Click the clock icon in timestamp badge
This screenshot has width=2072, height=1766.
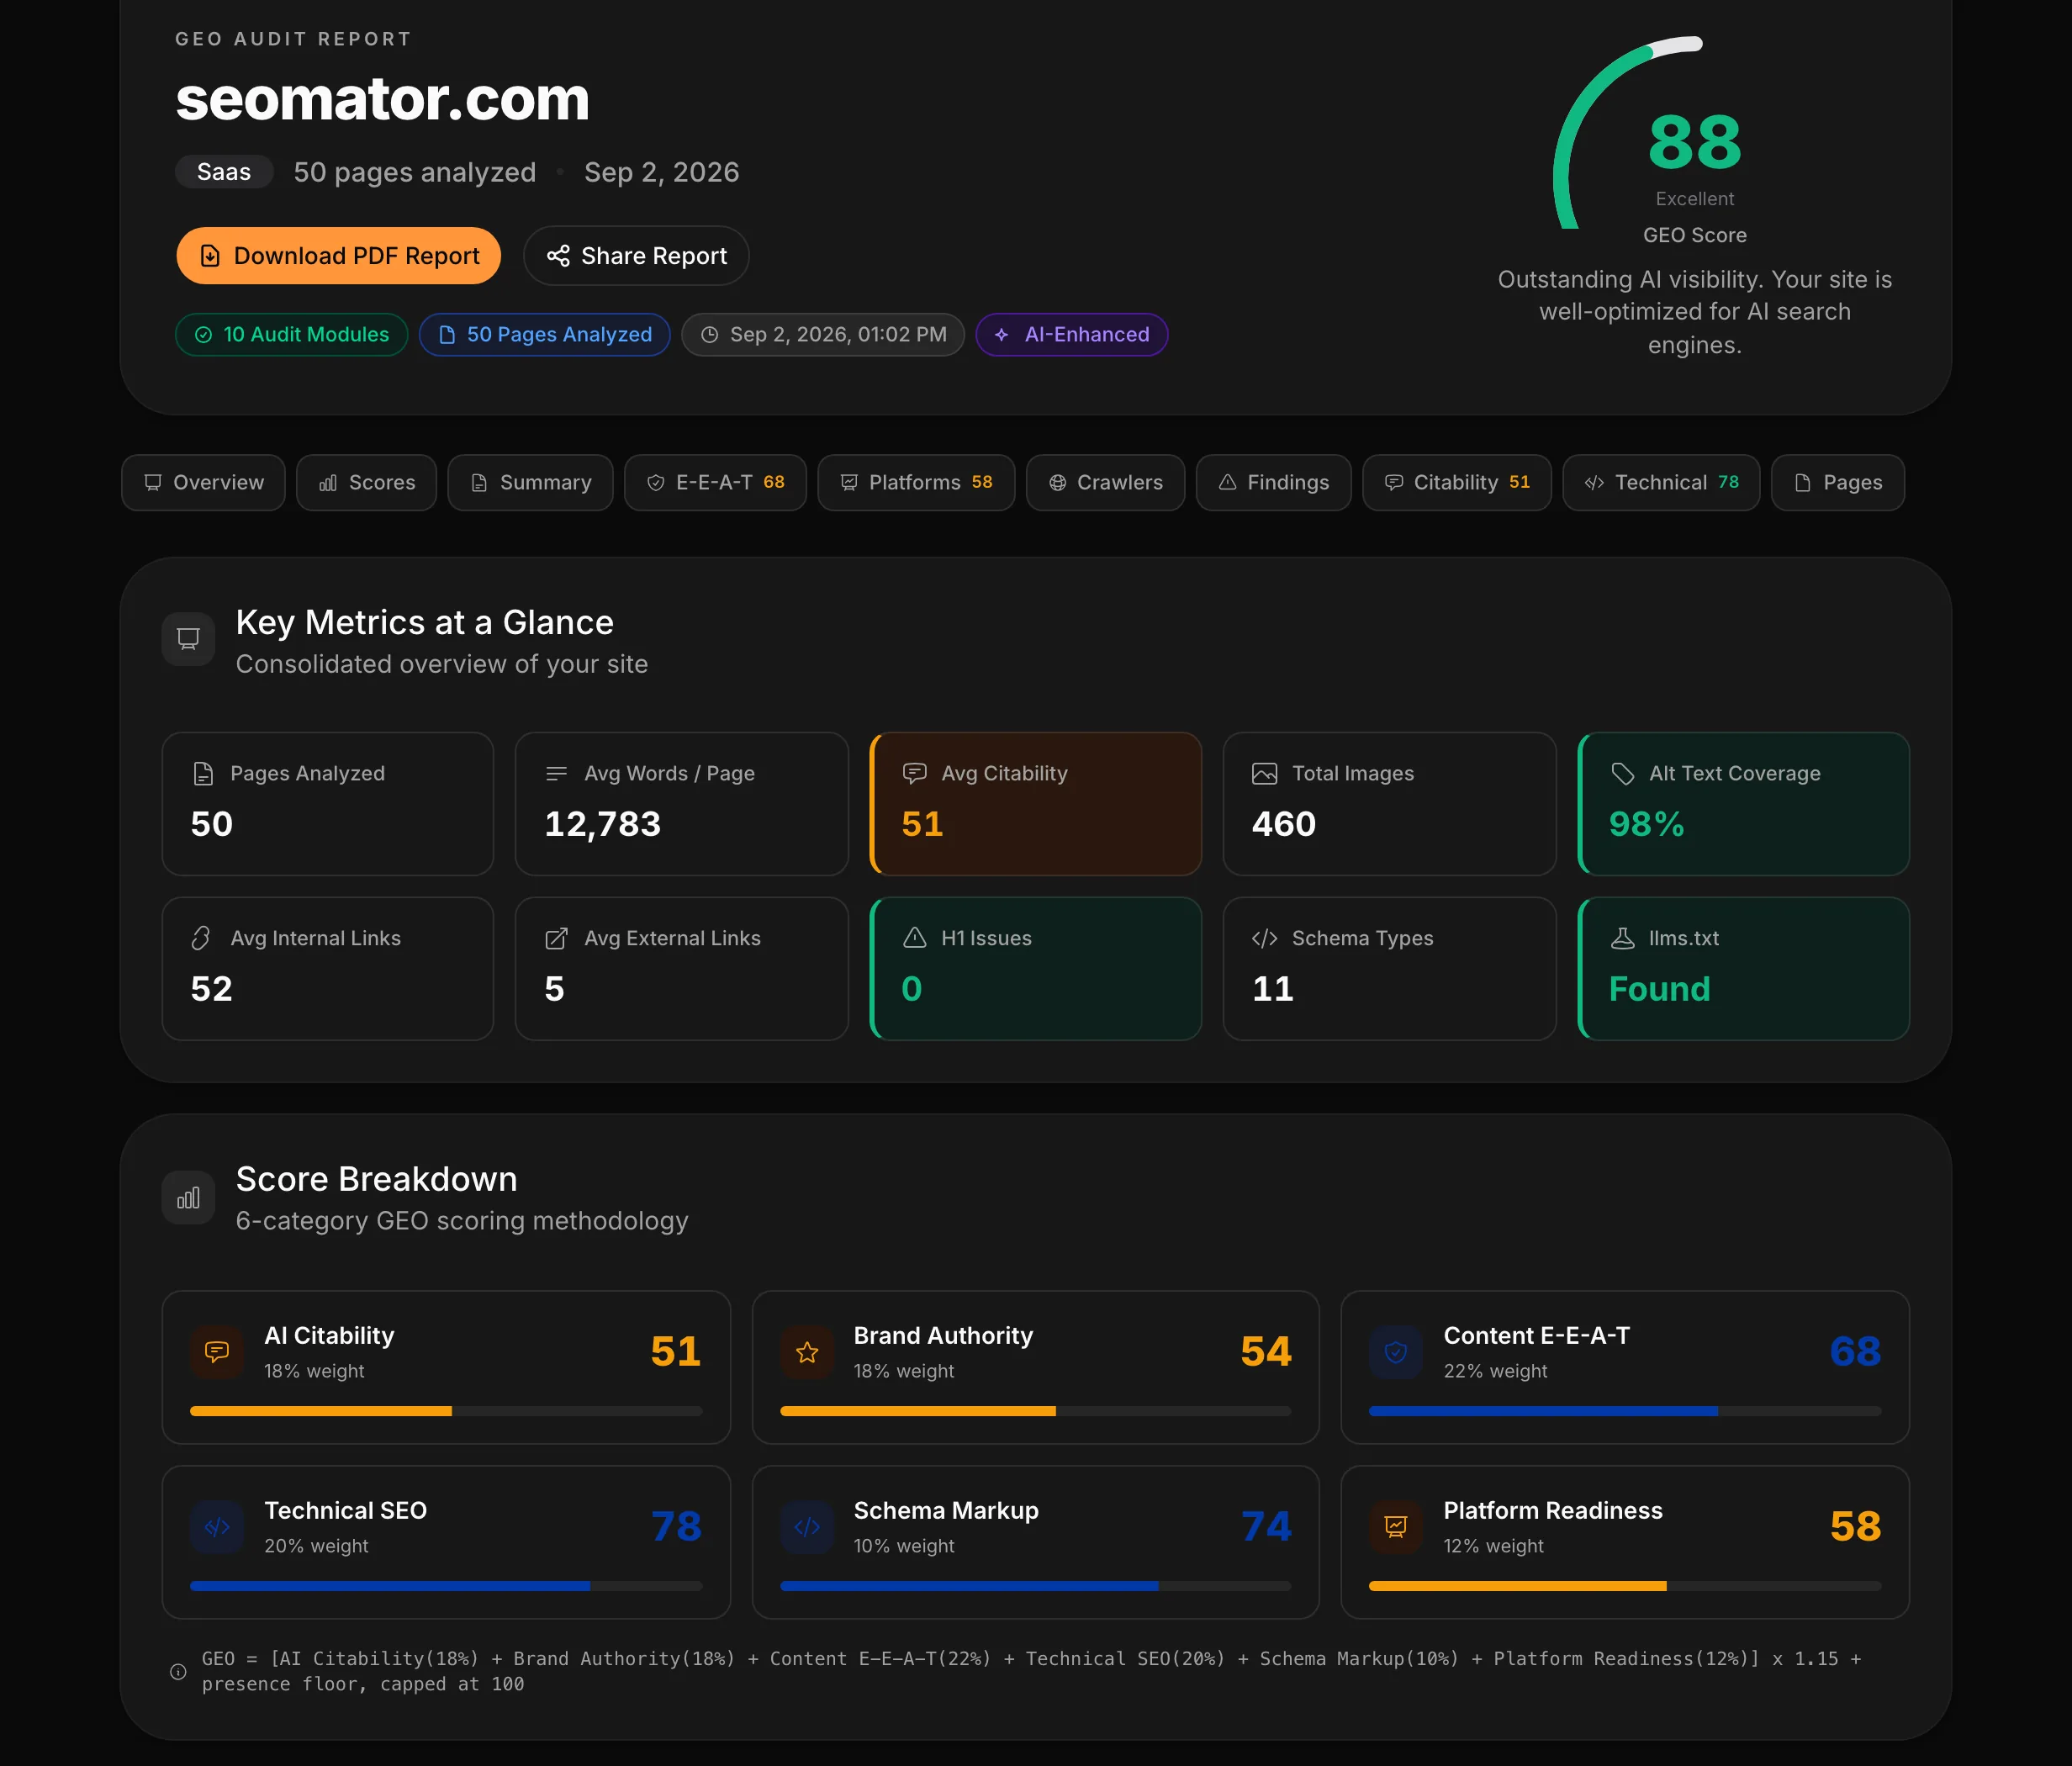(x=709, y=335)
